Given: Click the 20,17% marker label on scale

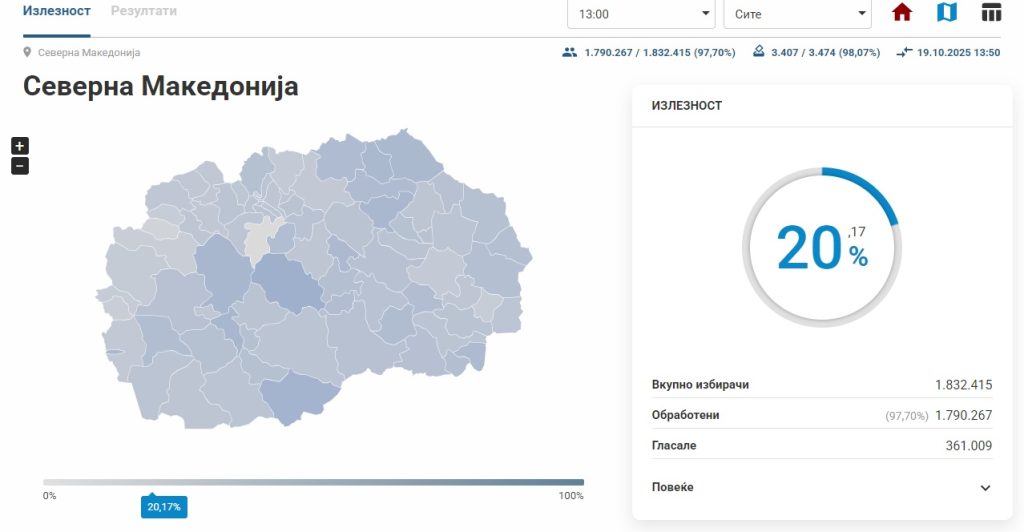Looking at the screenshot, I should 164,507.
